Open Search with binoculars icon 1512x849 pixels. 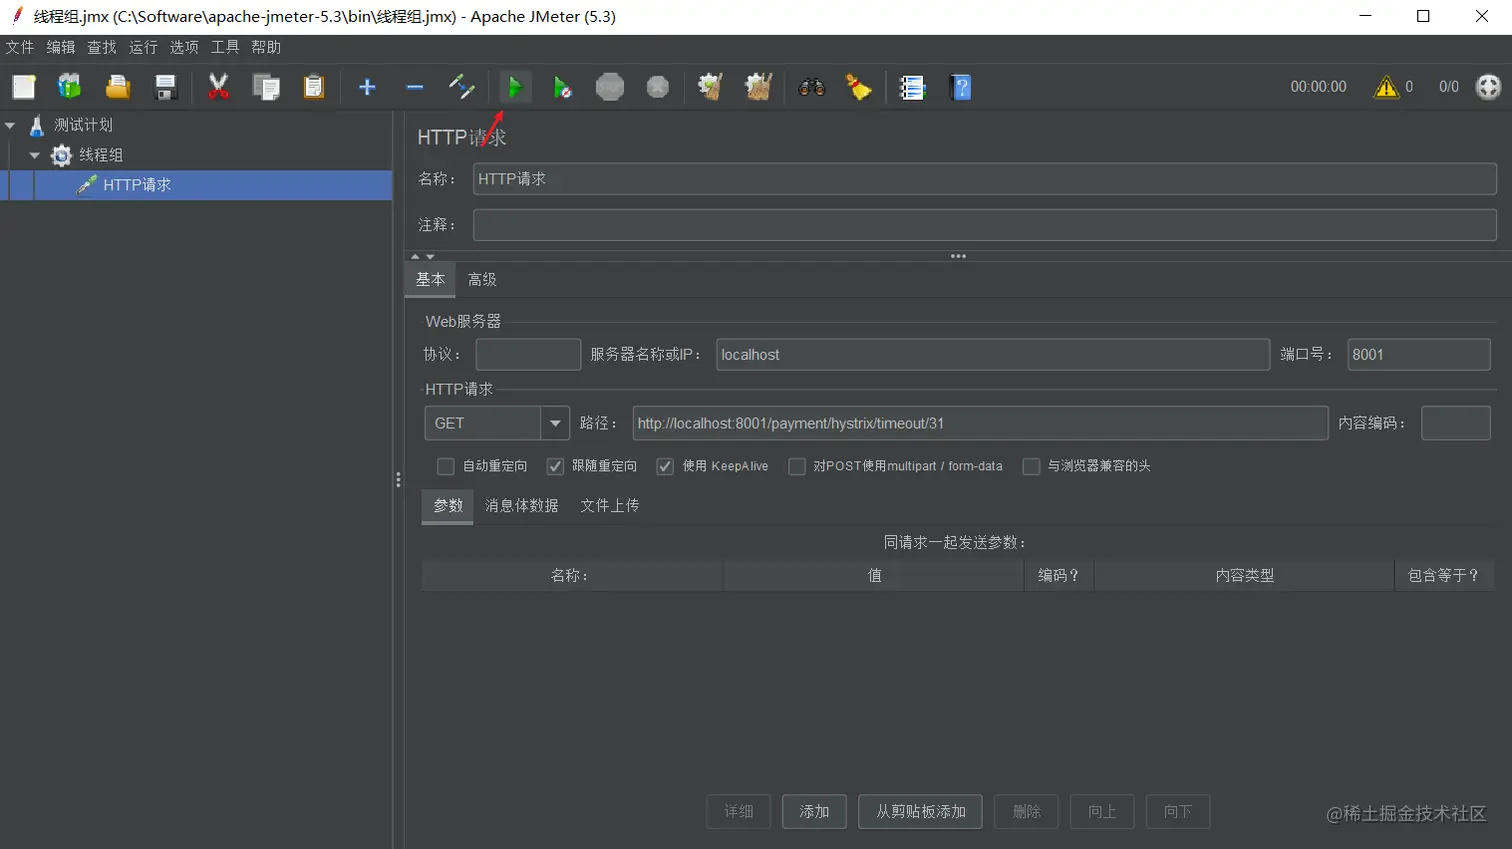coord(812,87)
